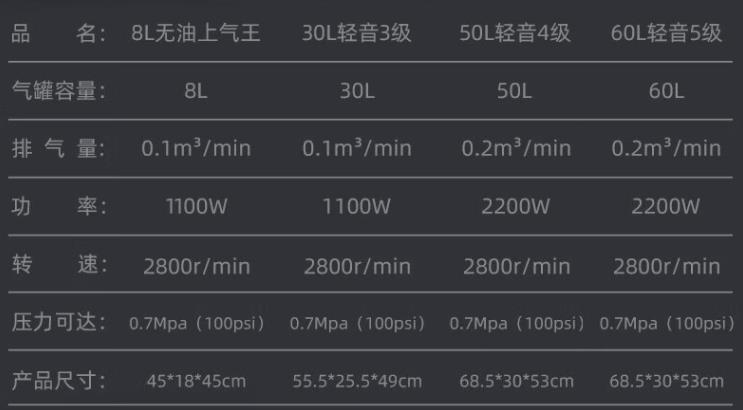Select the 2800r/min value under 8L
The image size is (743, 410).
[197, 266]
